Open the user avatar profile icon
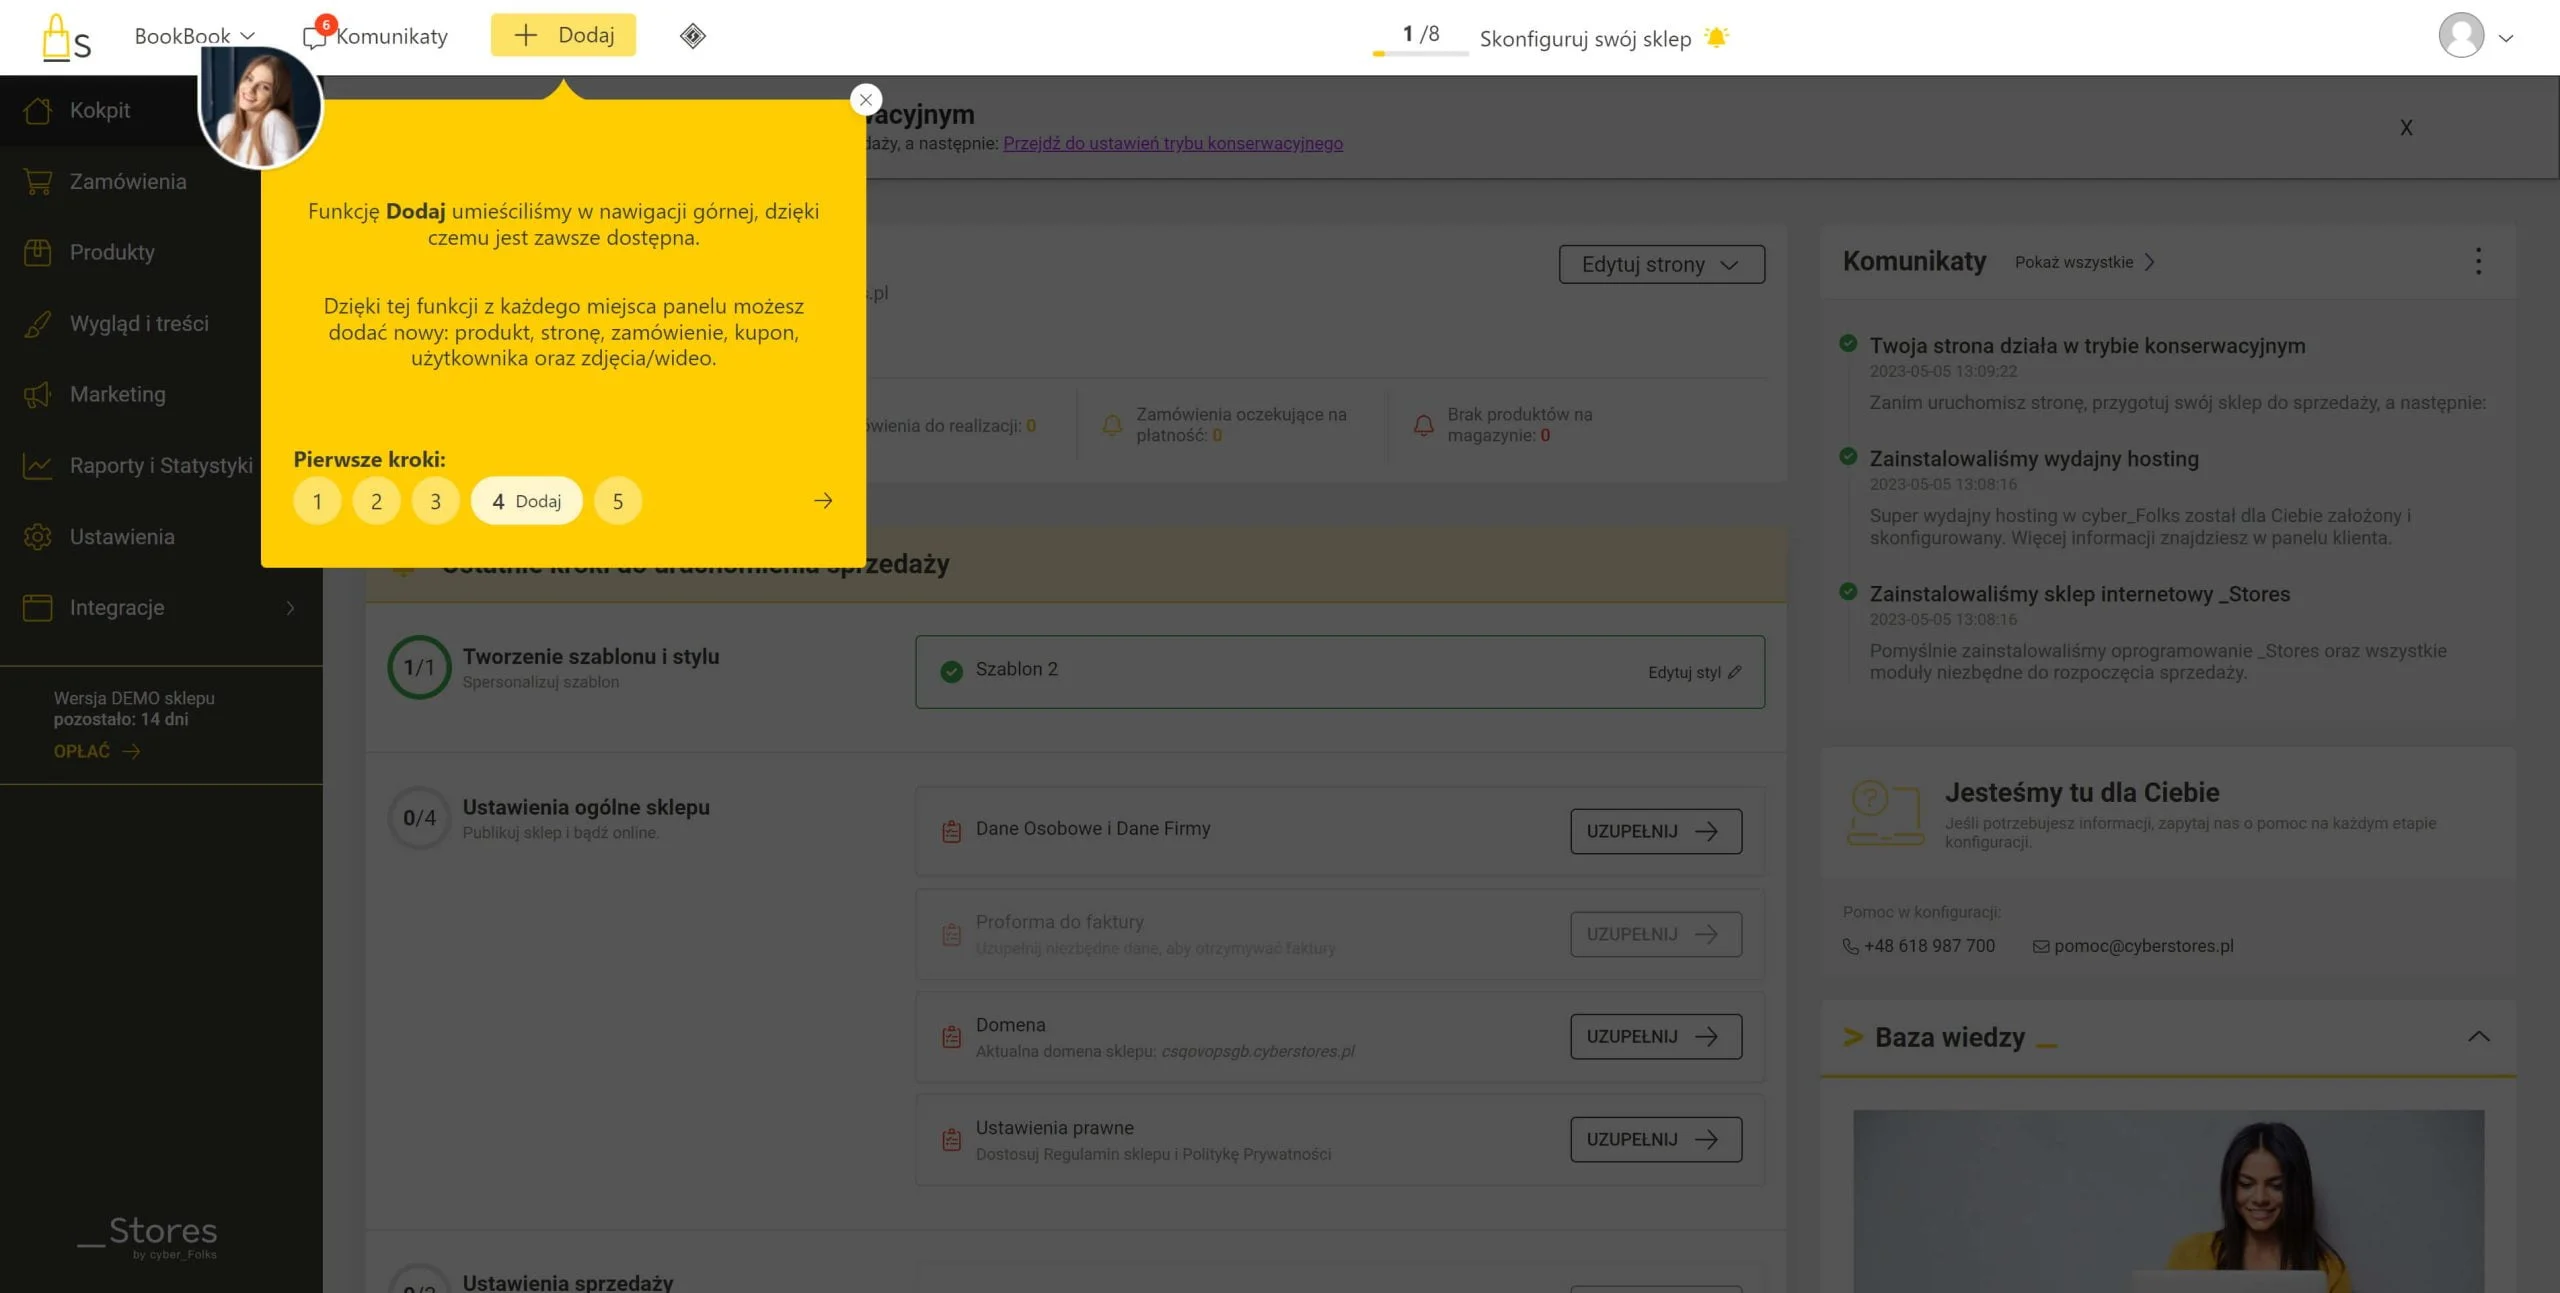The width and height of the screenshot is (2560, 1293). 2461,36
